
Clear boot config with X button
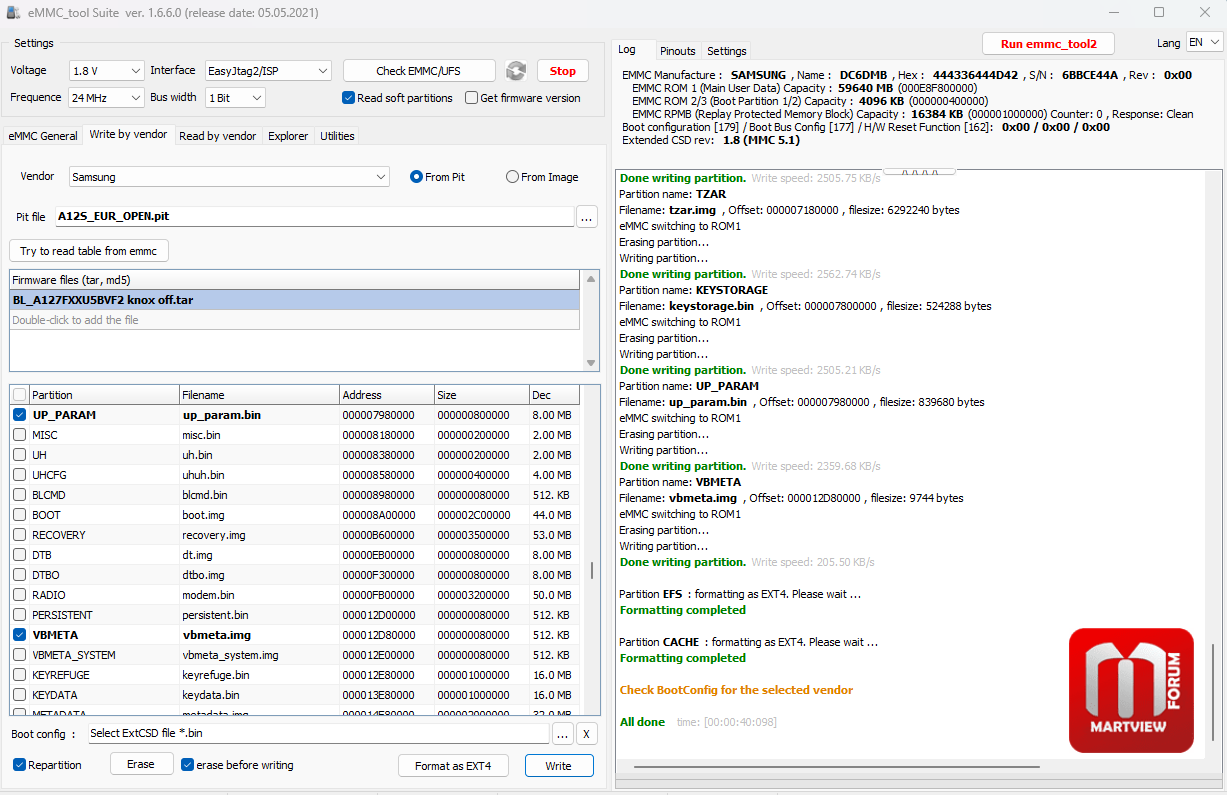(x=587, y=733)
